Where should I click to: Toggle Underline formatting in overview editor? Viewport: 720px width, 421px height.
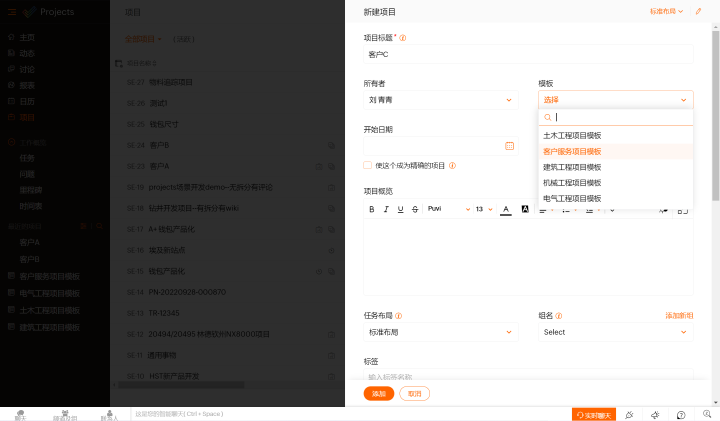[x=400, y=209]
